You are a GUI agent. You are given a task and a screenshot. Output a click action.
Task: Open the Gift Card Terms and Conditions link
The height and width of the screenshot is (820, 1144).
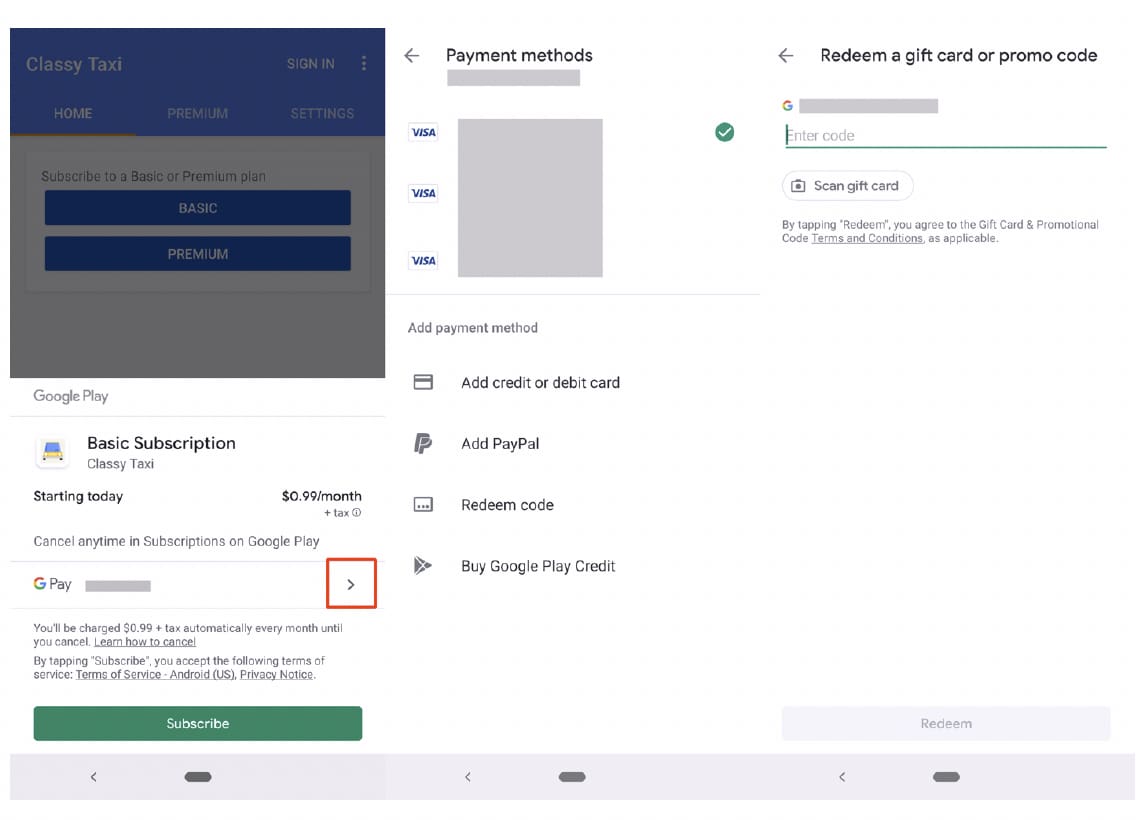pos(866,239)
